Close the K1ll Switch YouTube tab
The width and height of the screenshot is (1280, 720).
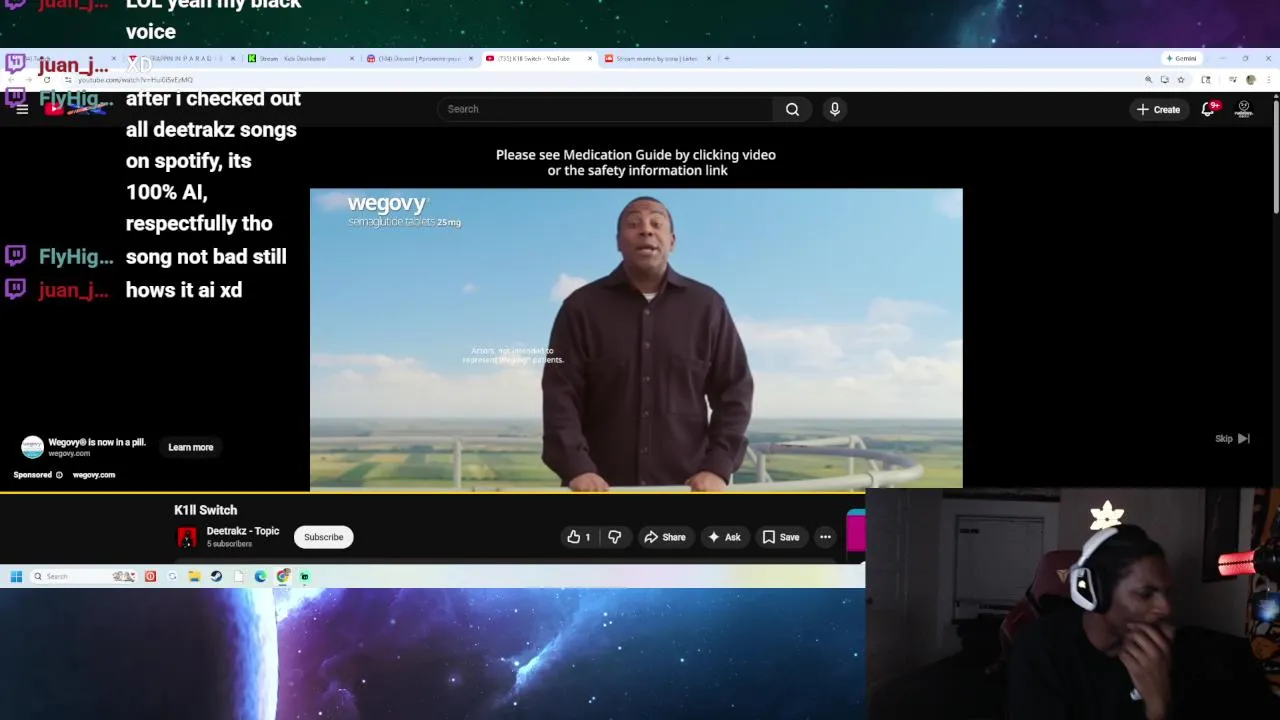[x=589, y=58]
